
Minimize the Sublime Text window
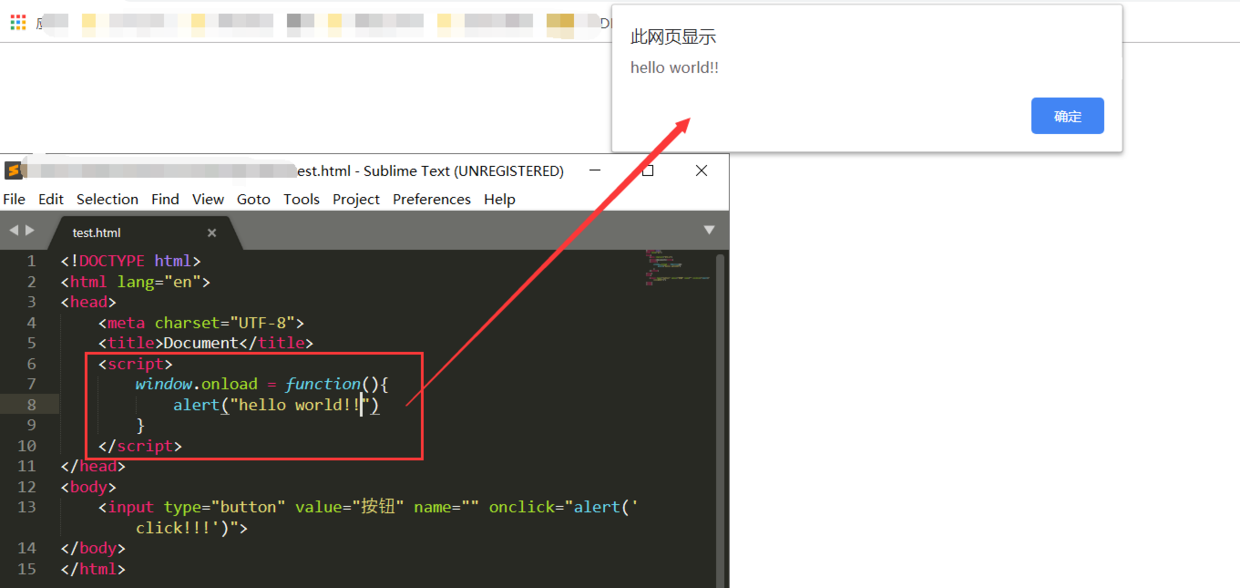[595, 171]
